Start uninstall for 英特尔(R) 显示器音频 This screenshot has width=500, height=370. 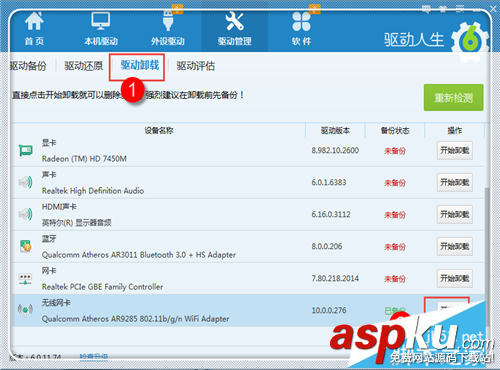[455, 214]
